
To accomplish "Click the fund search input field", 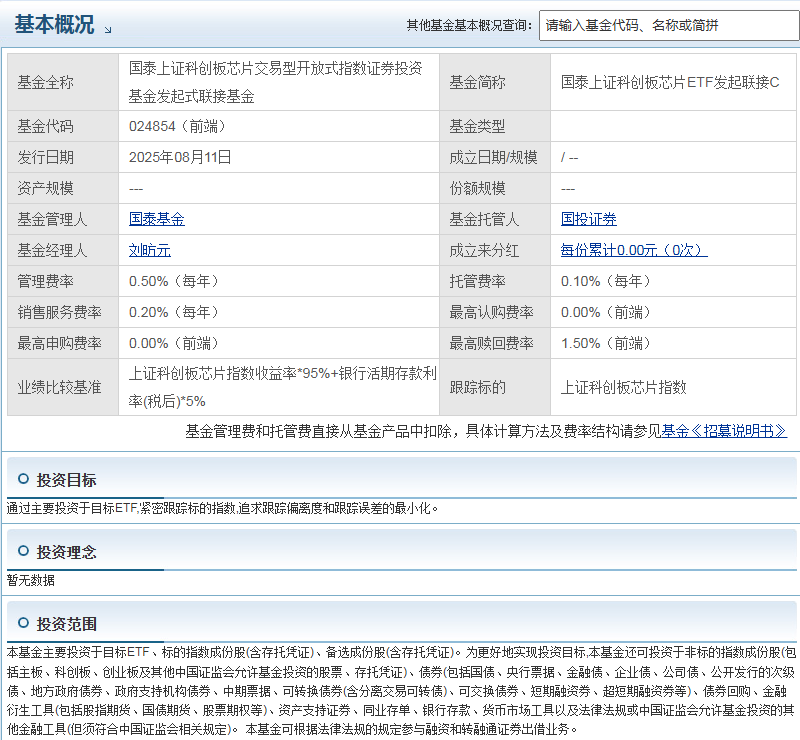I will pos(669,26).
